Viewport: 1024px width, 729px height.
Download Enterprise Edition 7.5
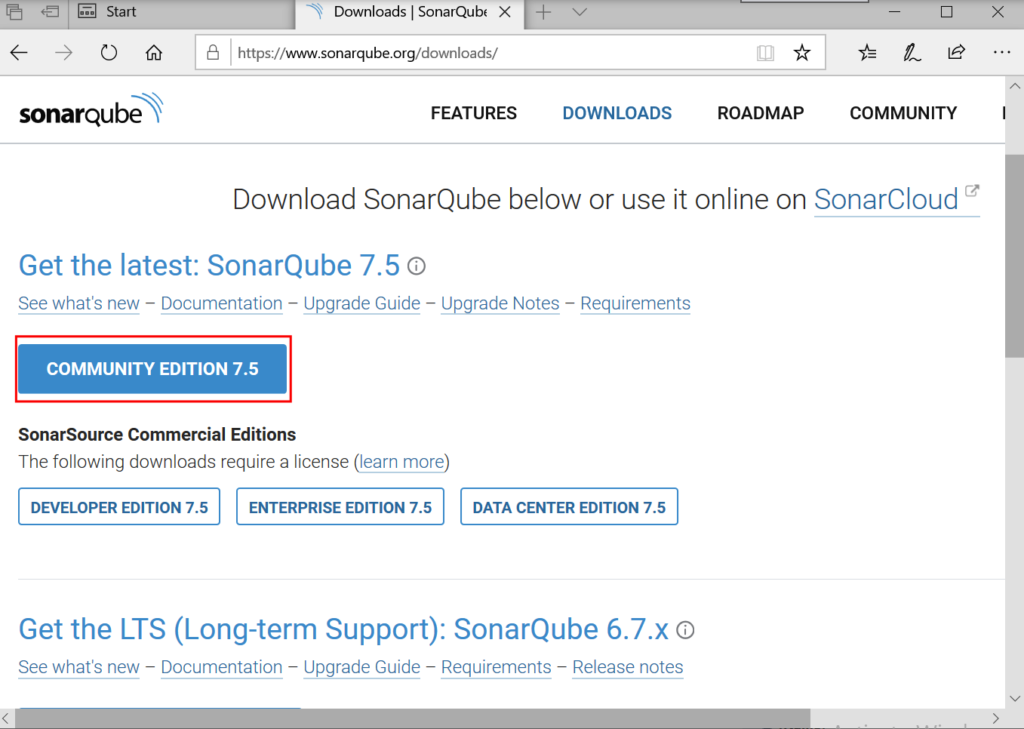coord(340,507)
